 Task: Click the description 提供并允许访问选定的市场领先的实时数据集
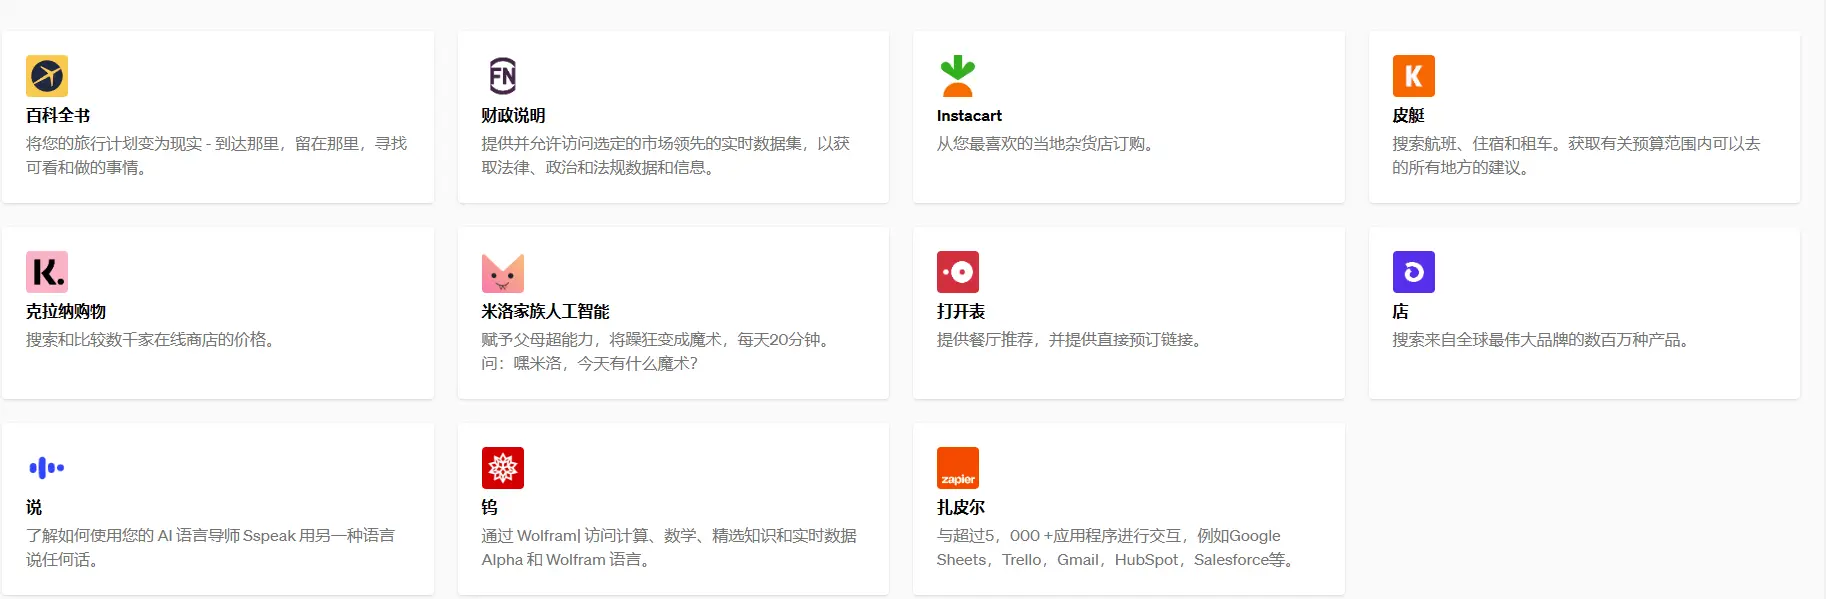pyautogui.click(x=666, y=156)
